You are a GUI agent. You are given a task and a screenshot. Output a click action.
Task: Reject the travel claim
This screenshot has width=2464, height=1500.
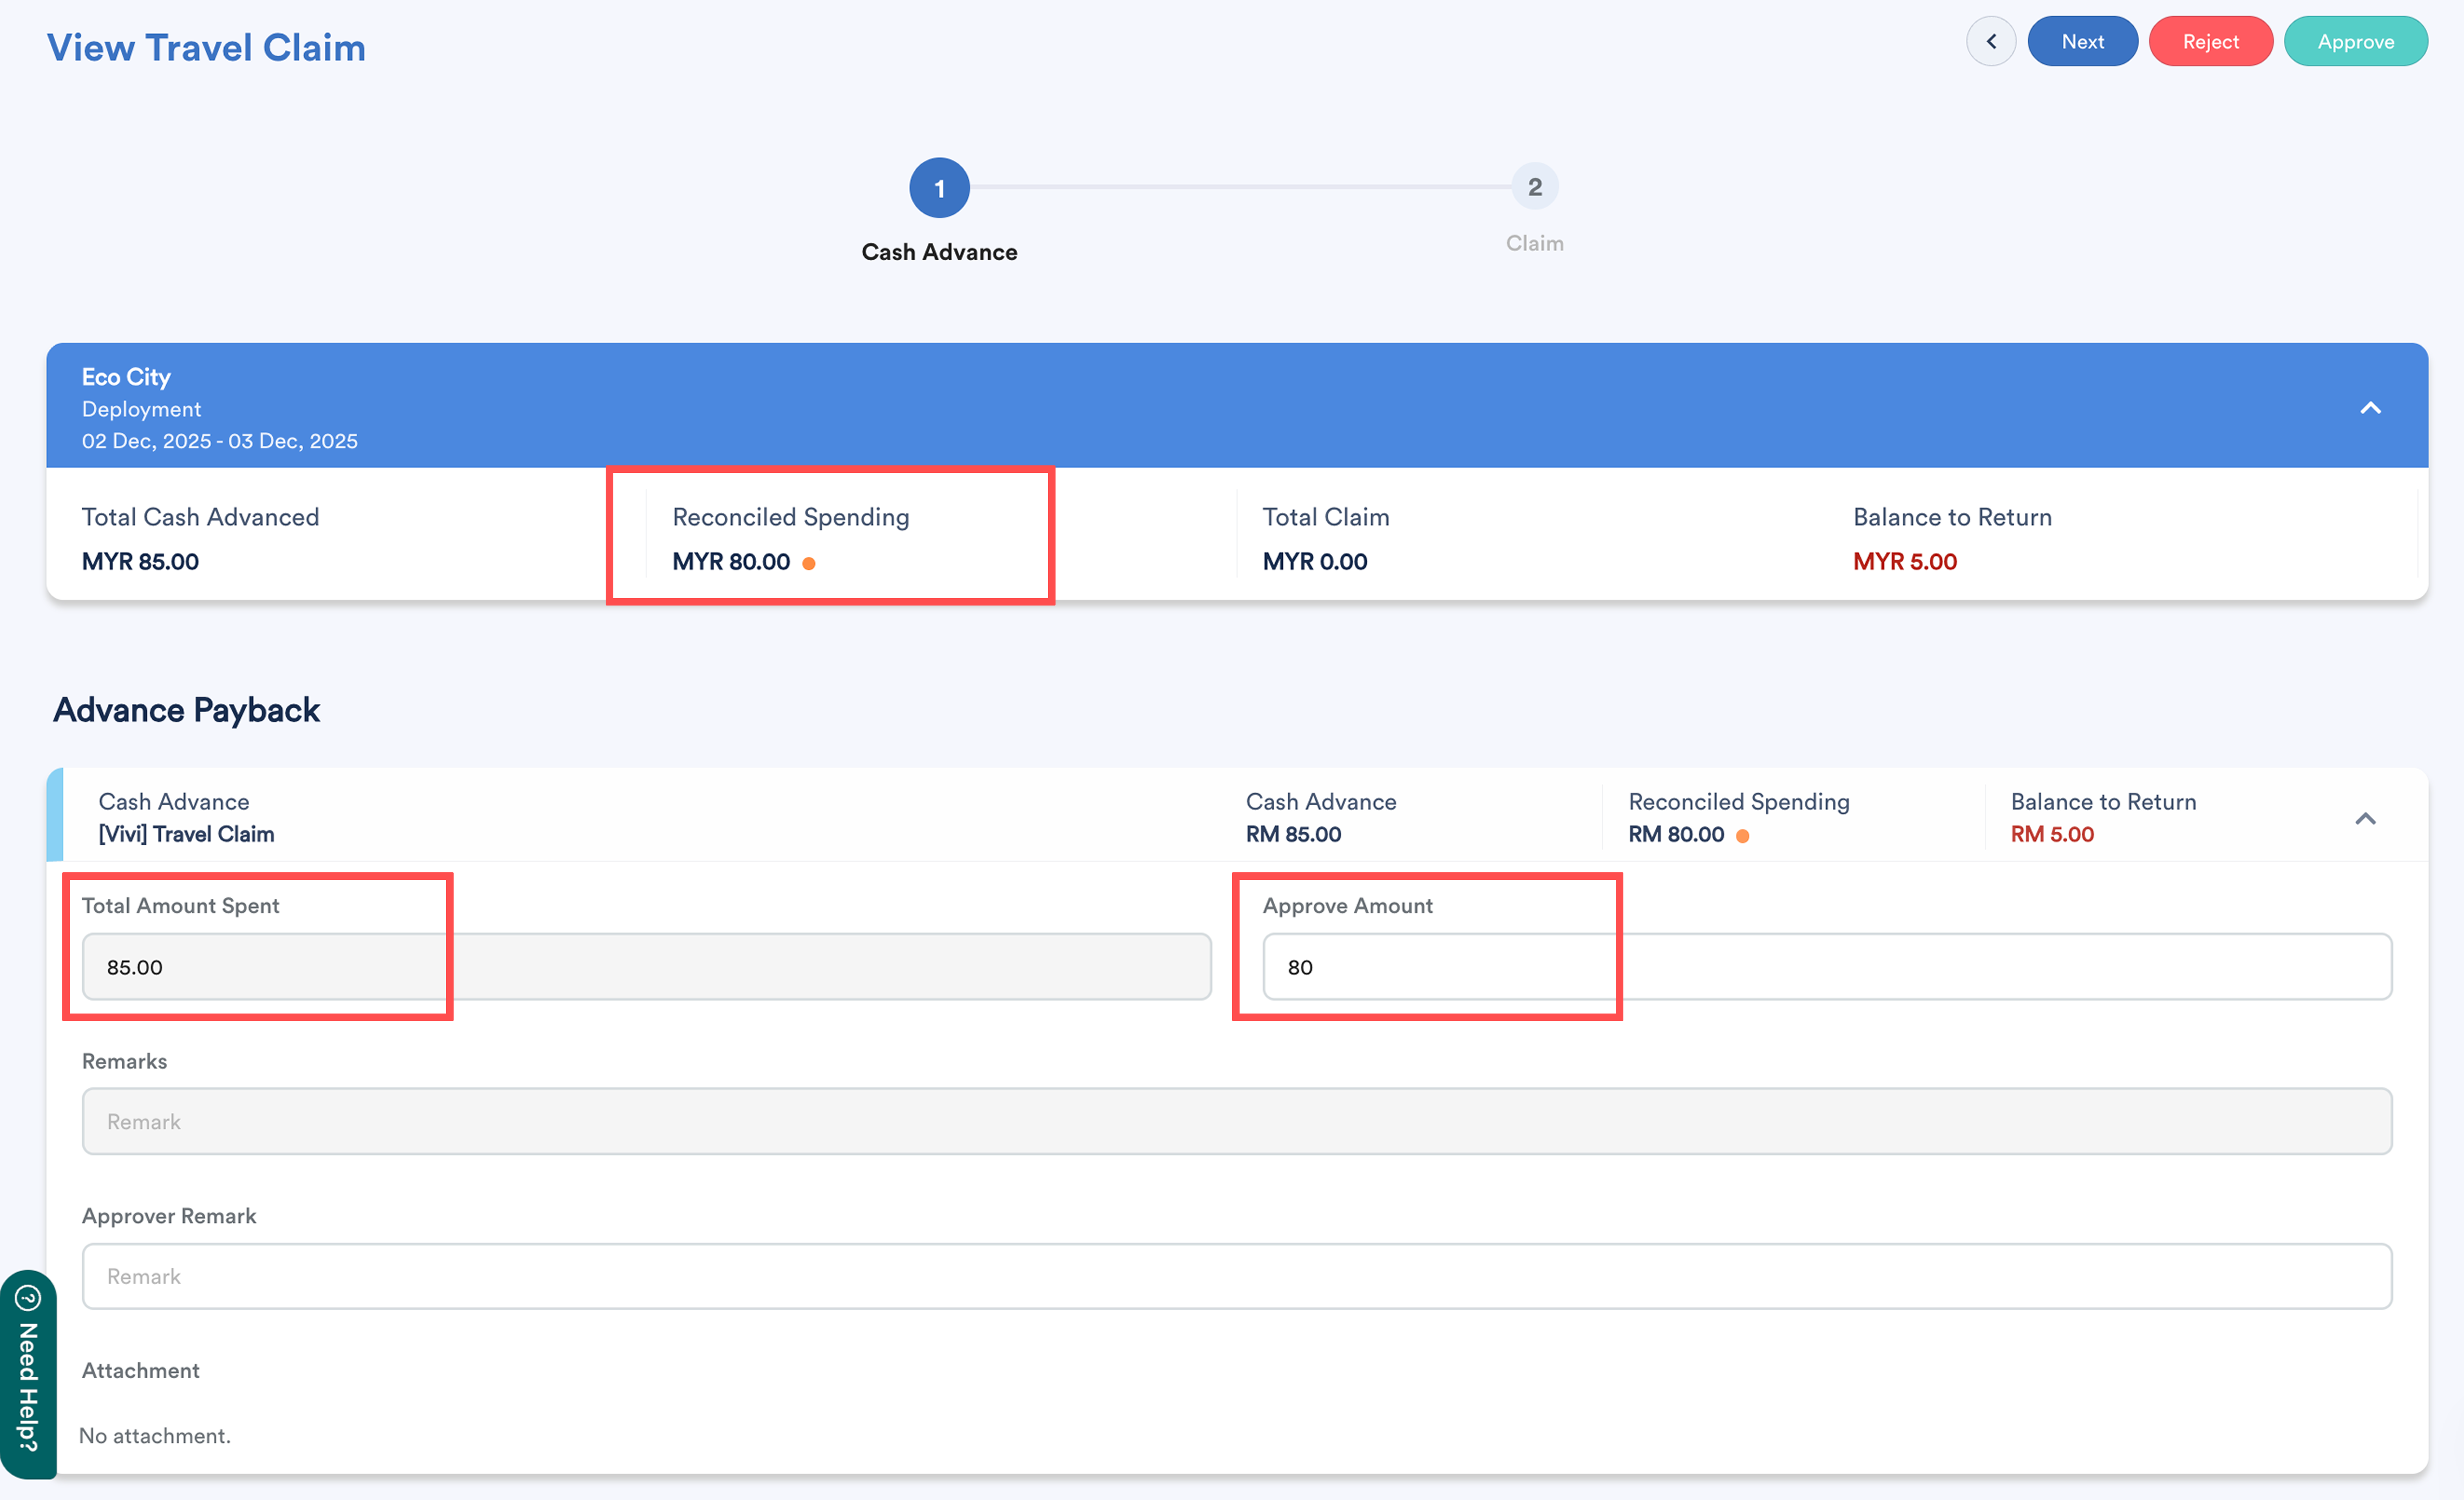(2210, 41)
